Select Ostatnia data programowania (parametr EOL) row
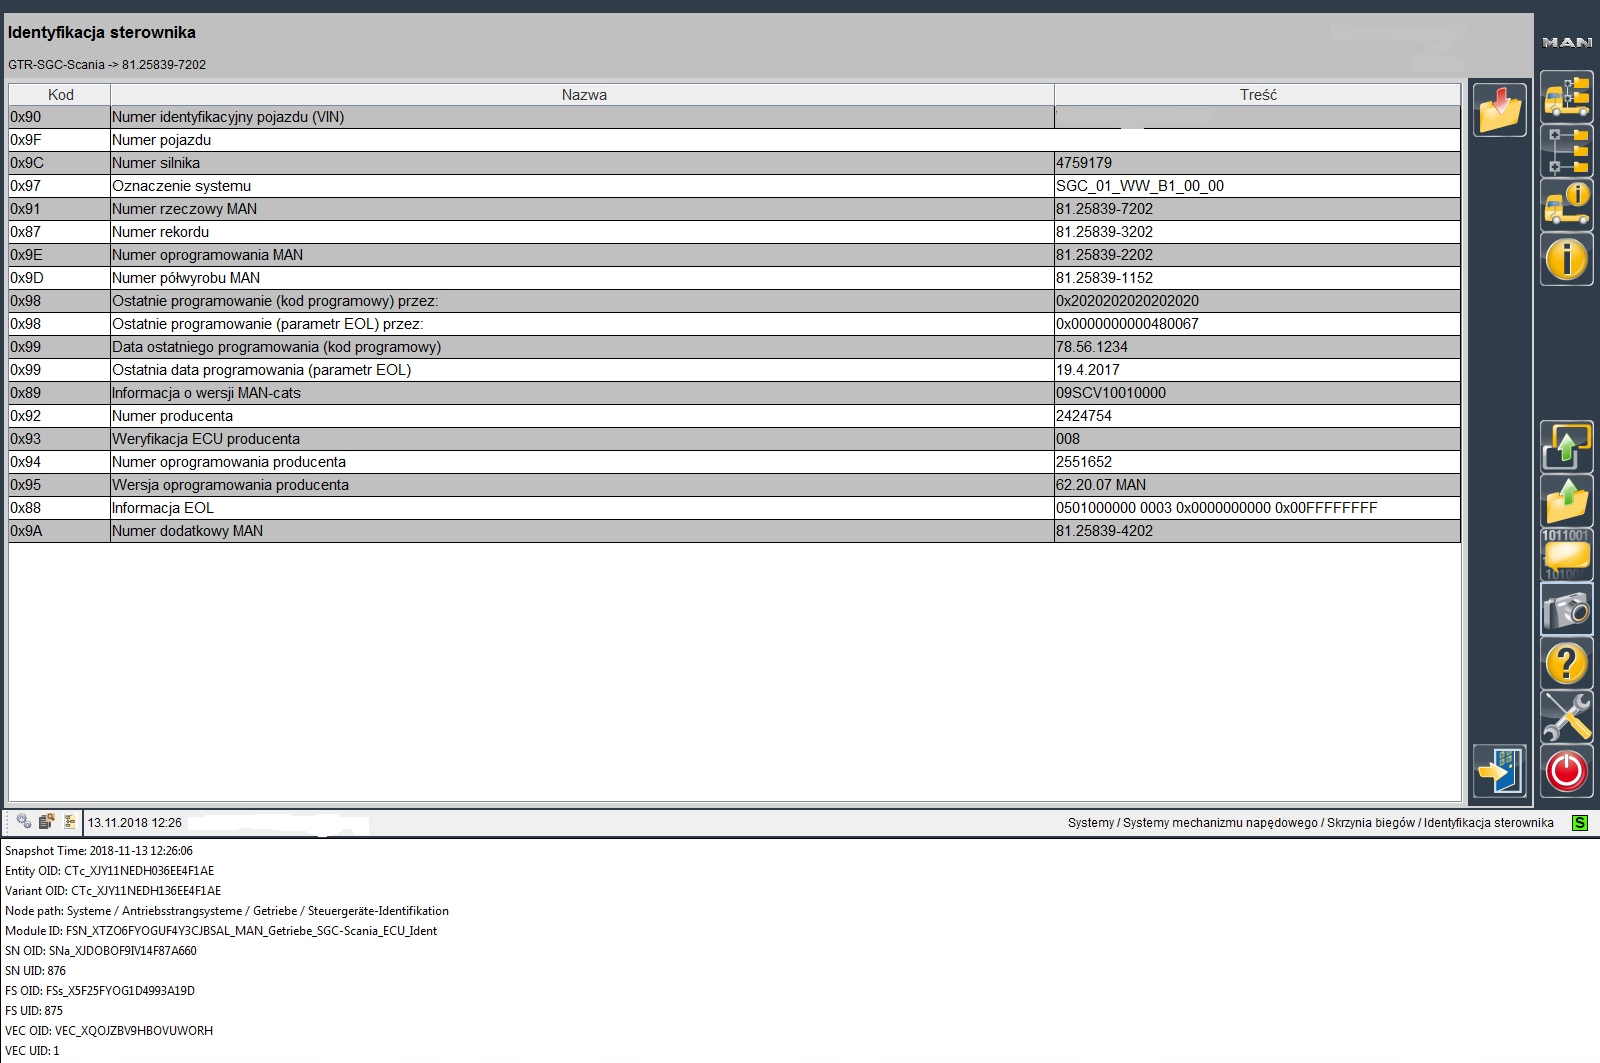1600x1063 pixels. (x=735, y=370)
